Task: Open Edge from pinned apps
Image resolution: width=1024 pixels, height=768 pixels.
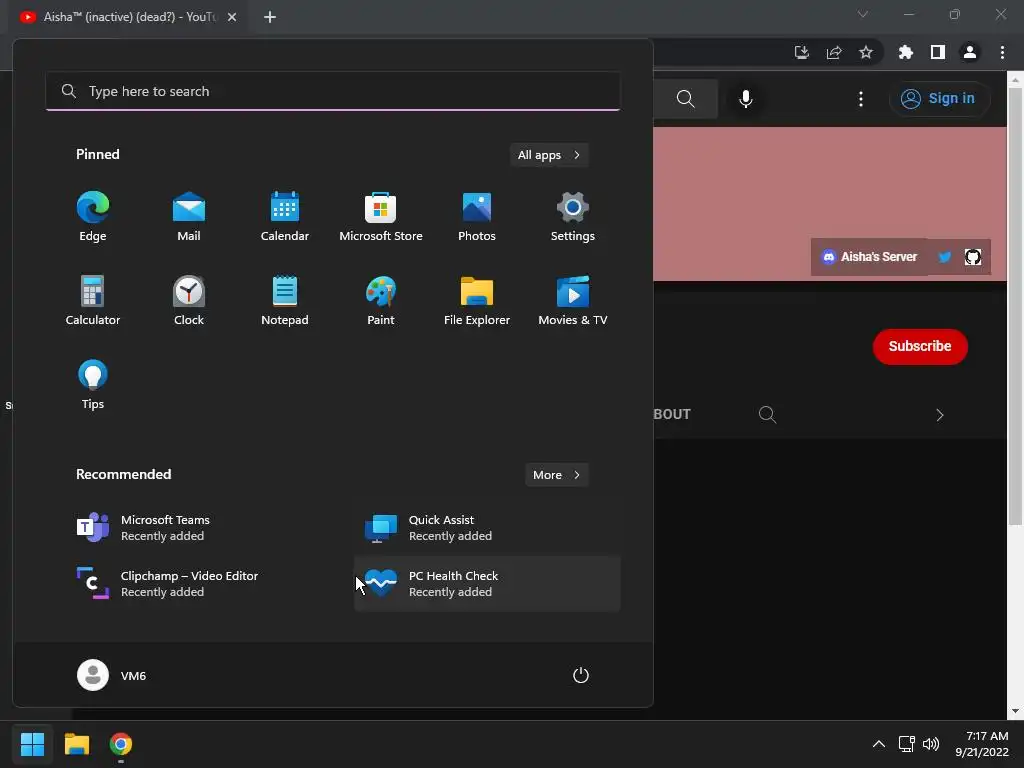Action: 93,217
